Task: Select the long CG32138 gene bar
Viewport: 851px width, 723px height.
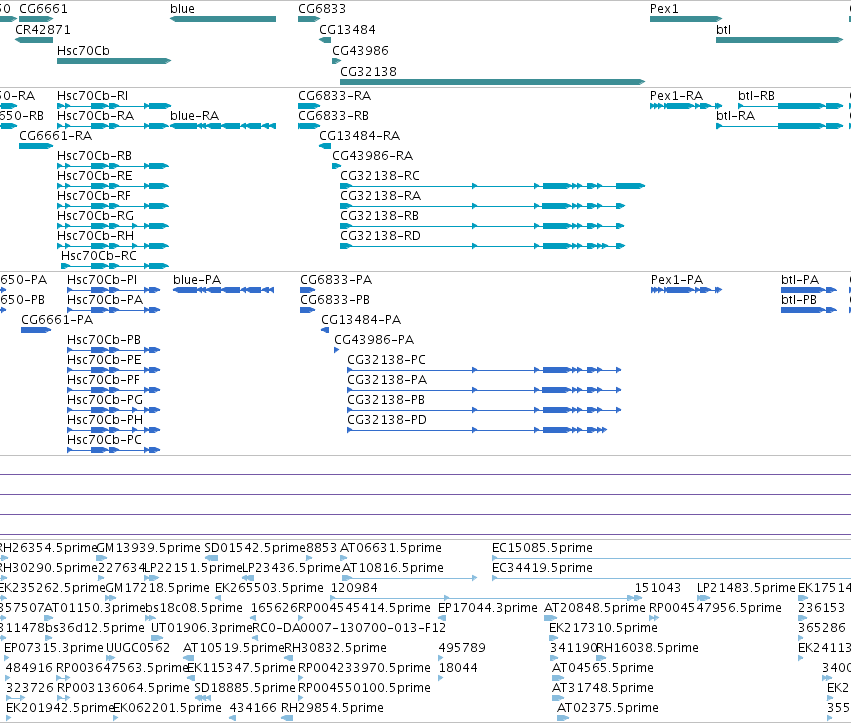Action: pos(492,82)
